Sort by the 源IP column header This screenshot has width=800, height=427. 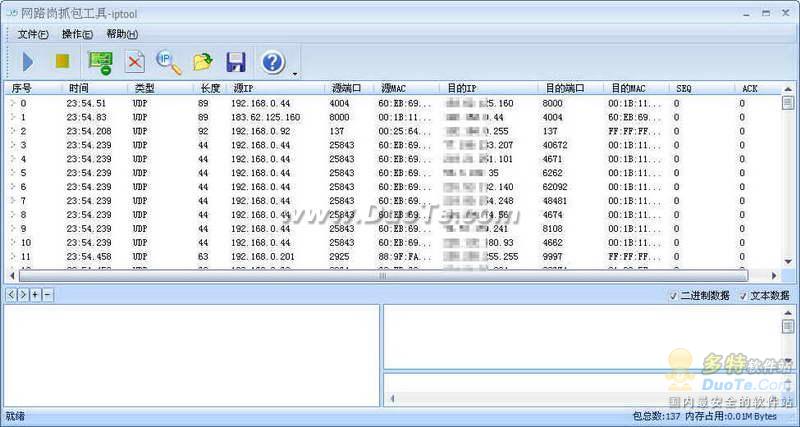pos(276,89)
